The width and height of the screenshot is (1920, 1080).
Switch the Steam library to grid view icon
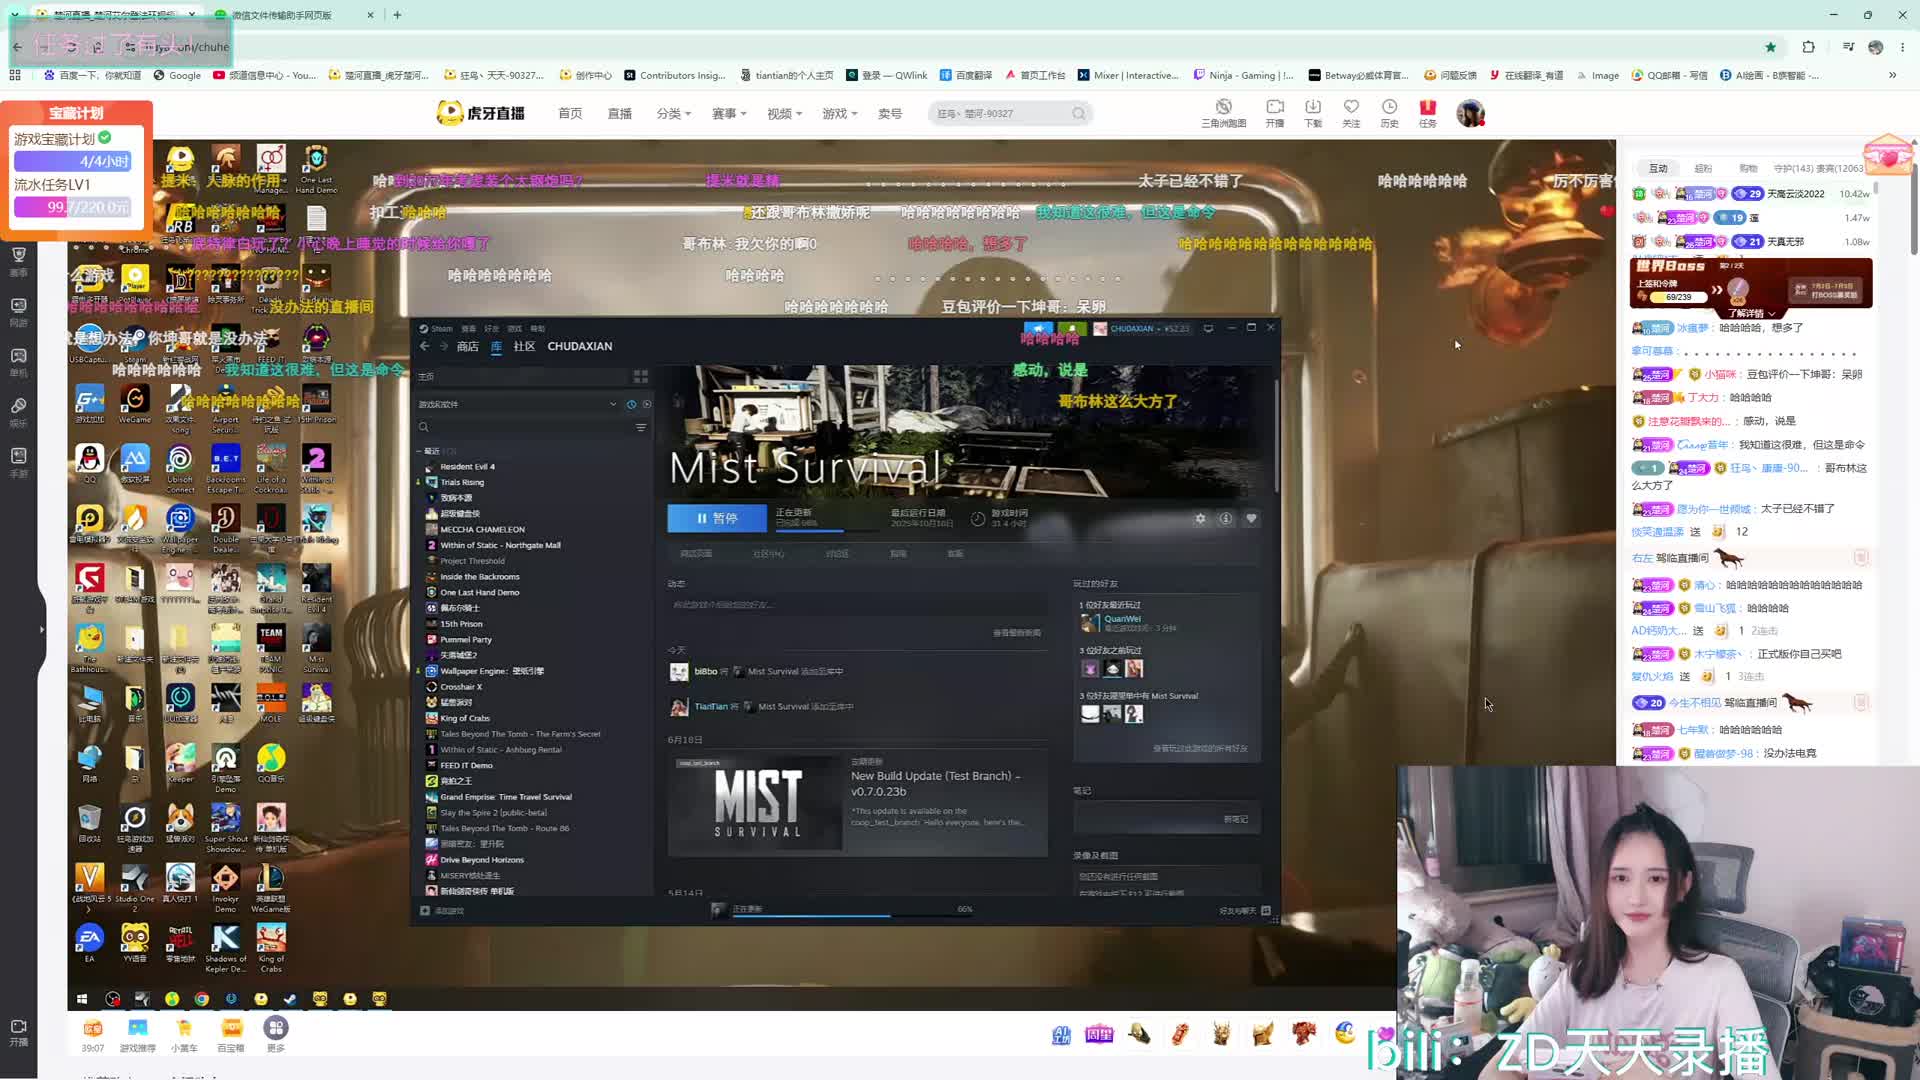pyautogui.click(x=641, y=376)
